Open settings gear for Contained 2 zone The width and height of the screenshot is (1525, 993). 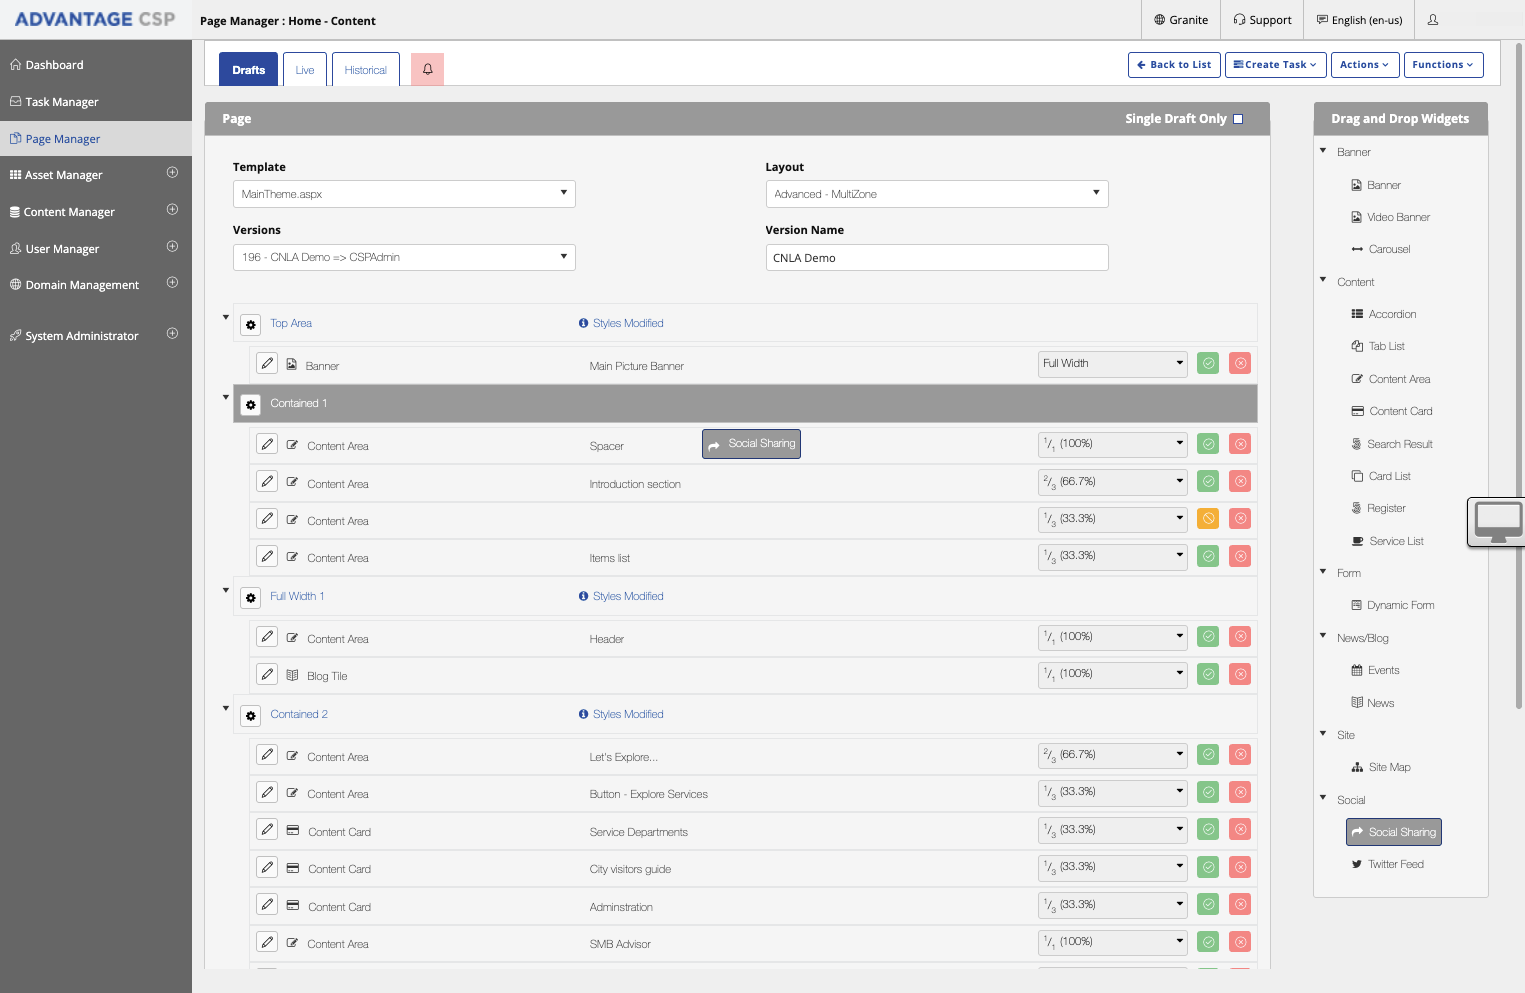click(x=251, y=715)
